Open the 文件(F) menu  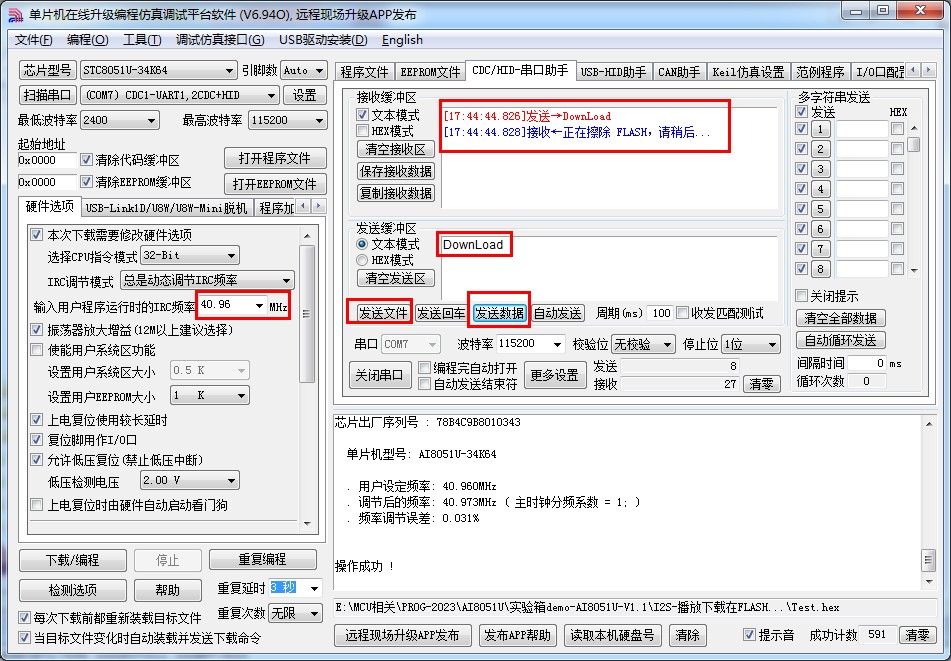point(33,40)
